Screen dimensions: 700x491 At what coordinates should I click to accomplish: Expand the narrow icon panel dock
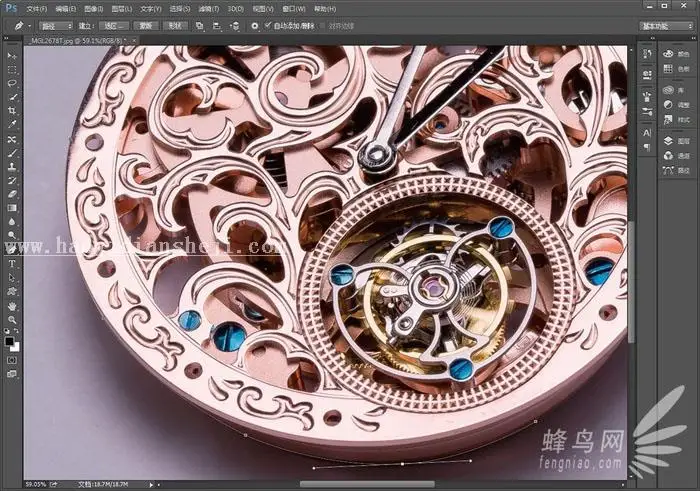point(653,39)
